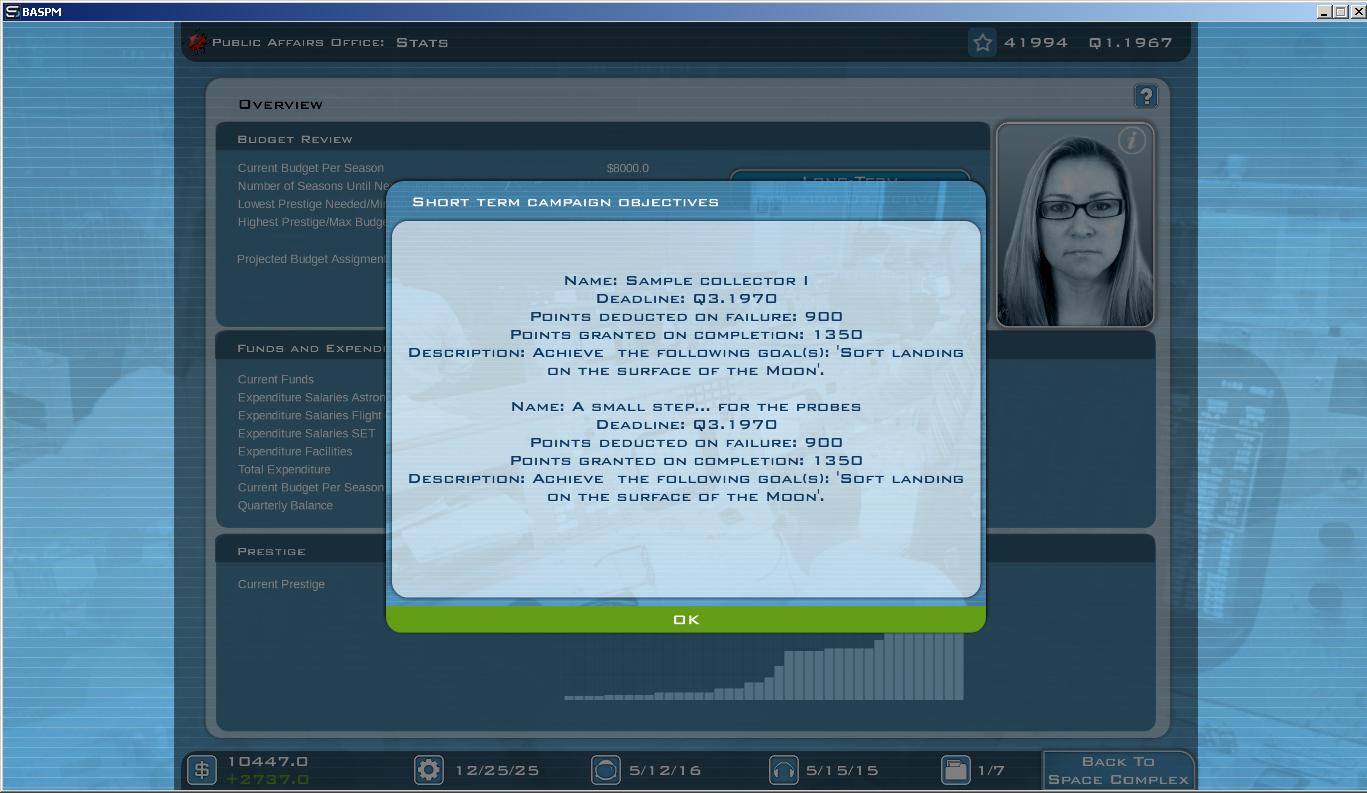This screenshot has height=793, width=1367.
Task: Go back to Space Complex
Action: 1118,770
